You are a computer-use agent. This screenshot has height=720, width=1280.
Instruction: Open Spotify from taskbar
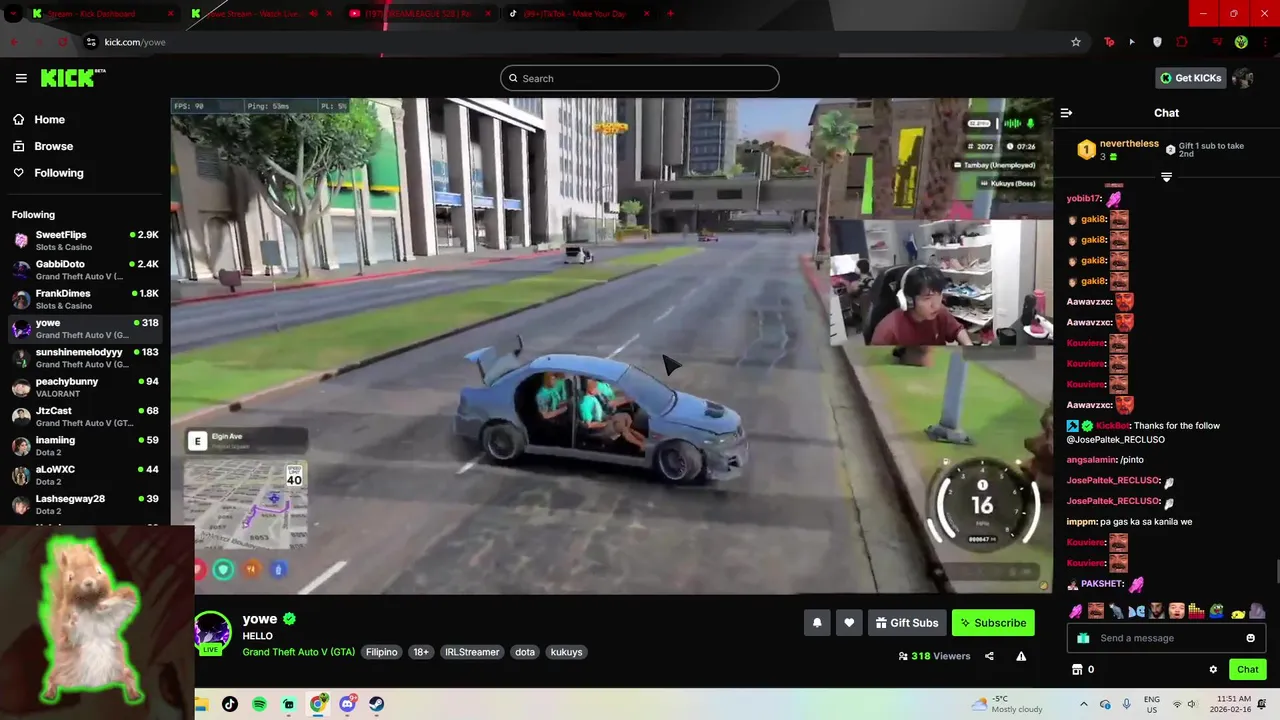259,704
